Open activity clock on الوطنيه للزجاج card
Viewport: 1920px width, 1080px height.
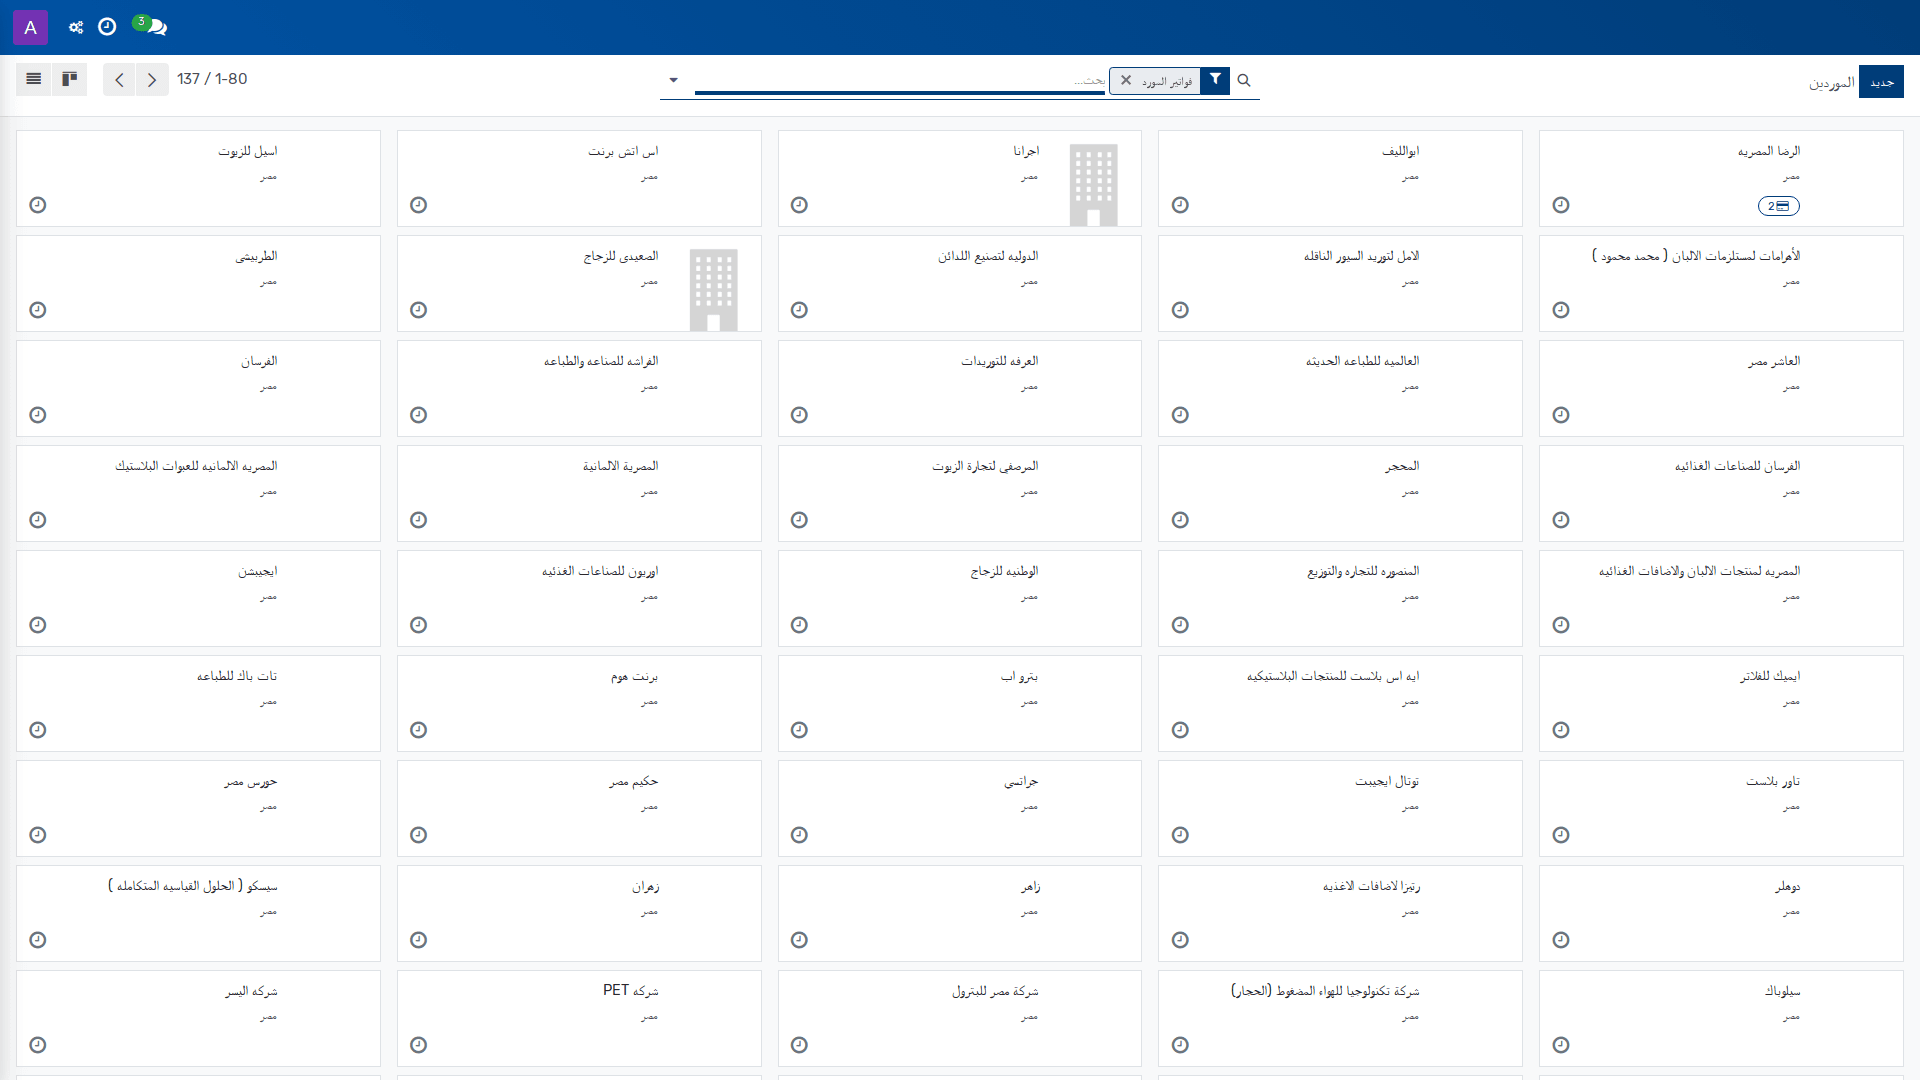click(799, 625)
